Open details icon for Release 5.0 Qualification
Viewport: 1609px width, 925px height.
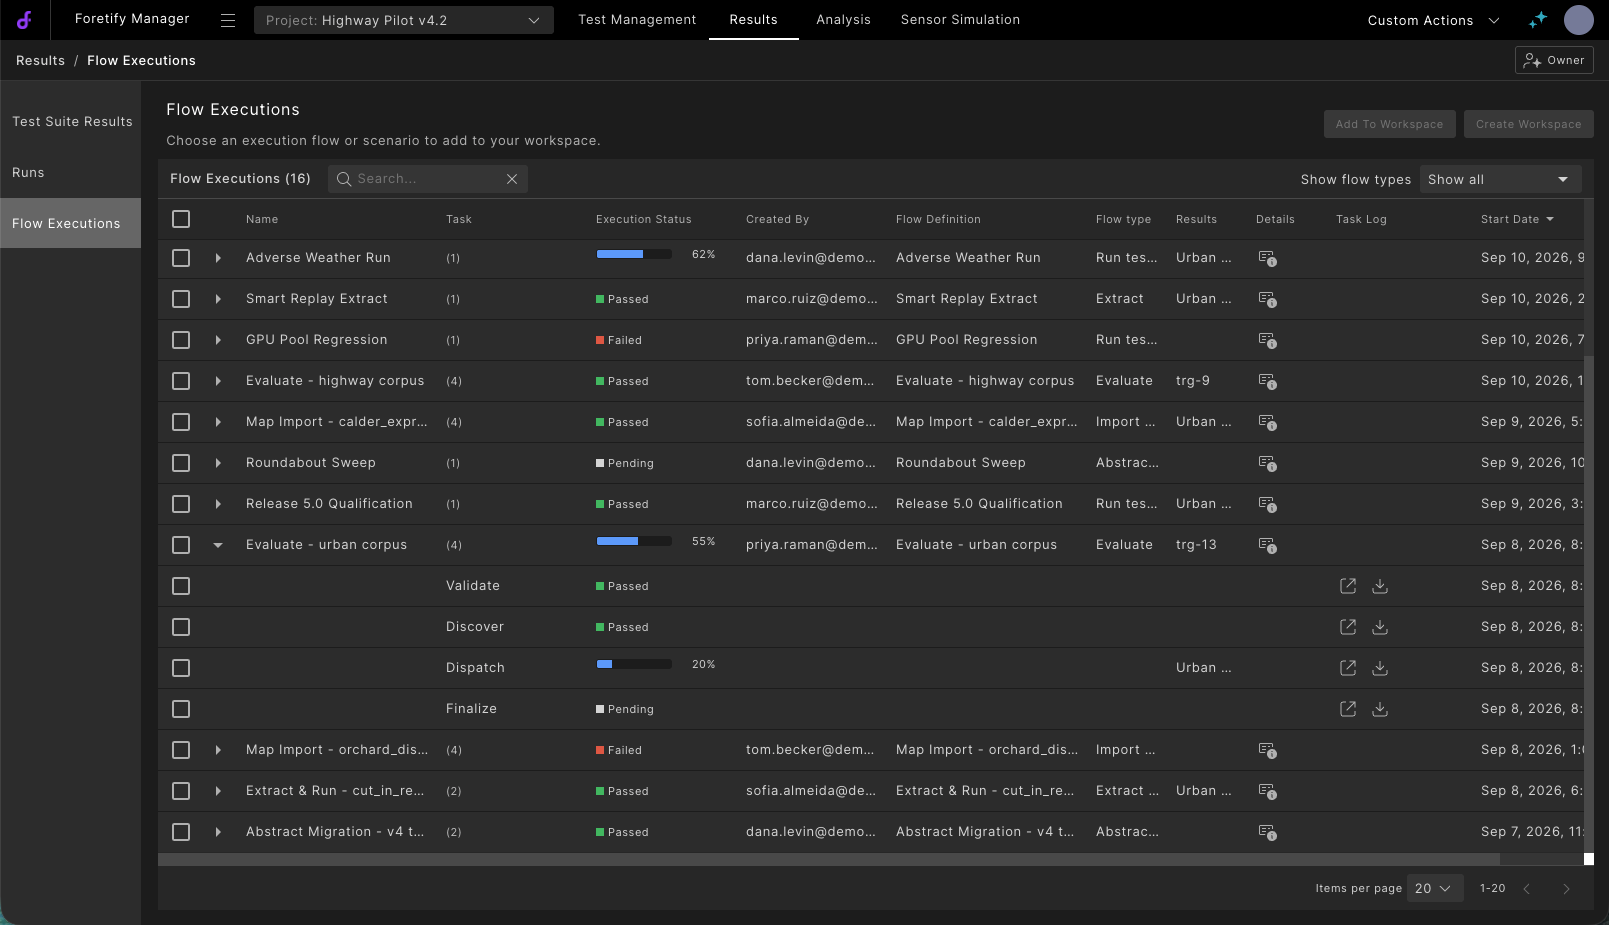1267,504
